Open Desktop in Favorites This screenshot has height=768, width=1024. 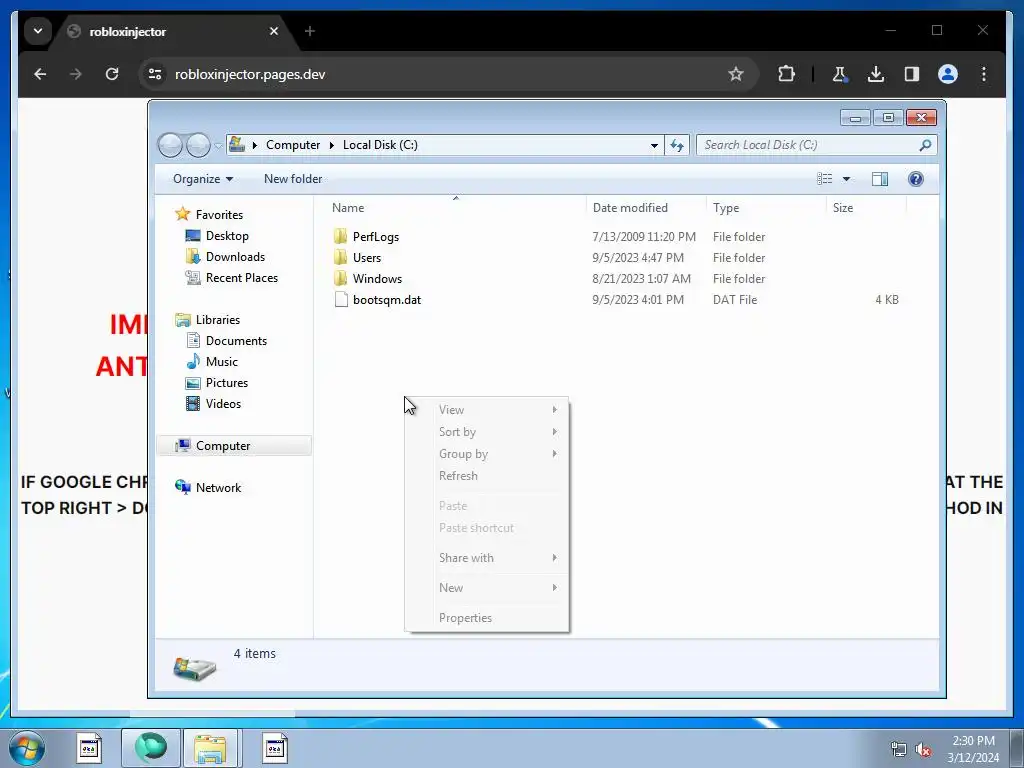[x=227, y=236]
